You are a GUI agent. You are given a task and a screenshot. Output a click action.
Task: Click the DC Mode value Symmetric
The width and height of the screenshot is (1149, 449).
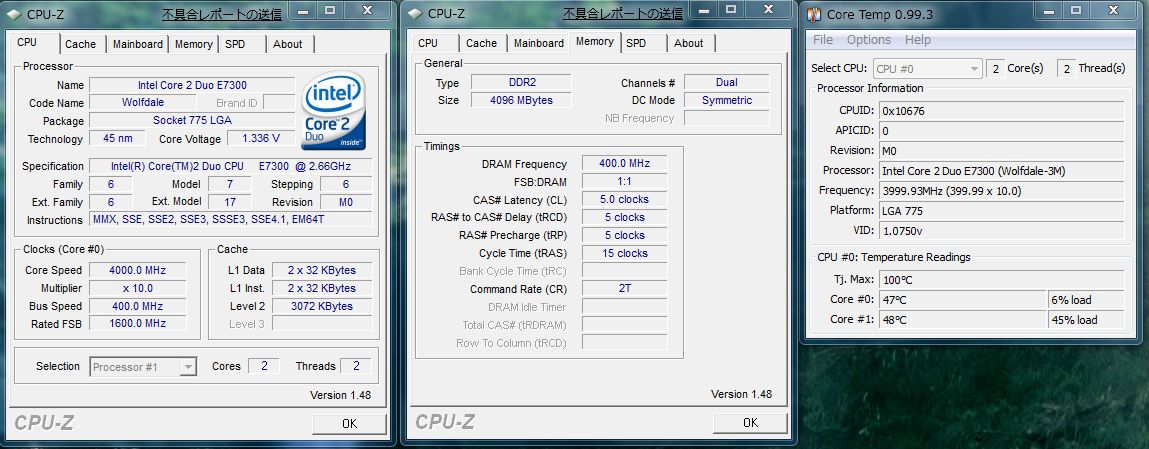727,100
